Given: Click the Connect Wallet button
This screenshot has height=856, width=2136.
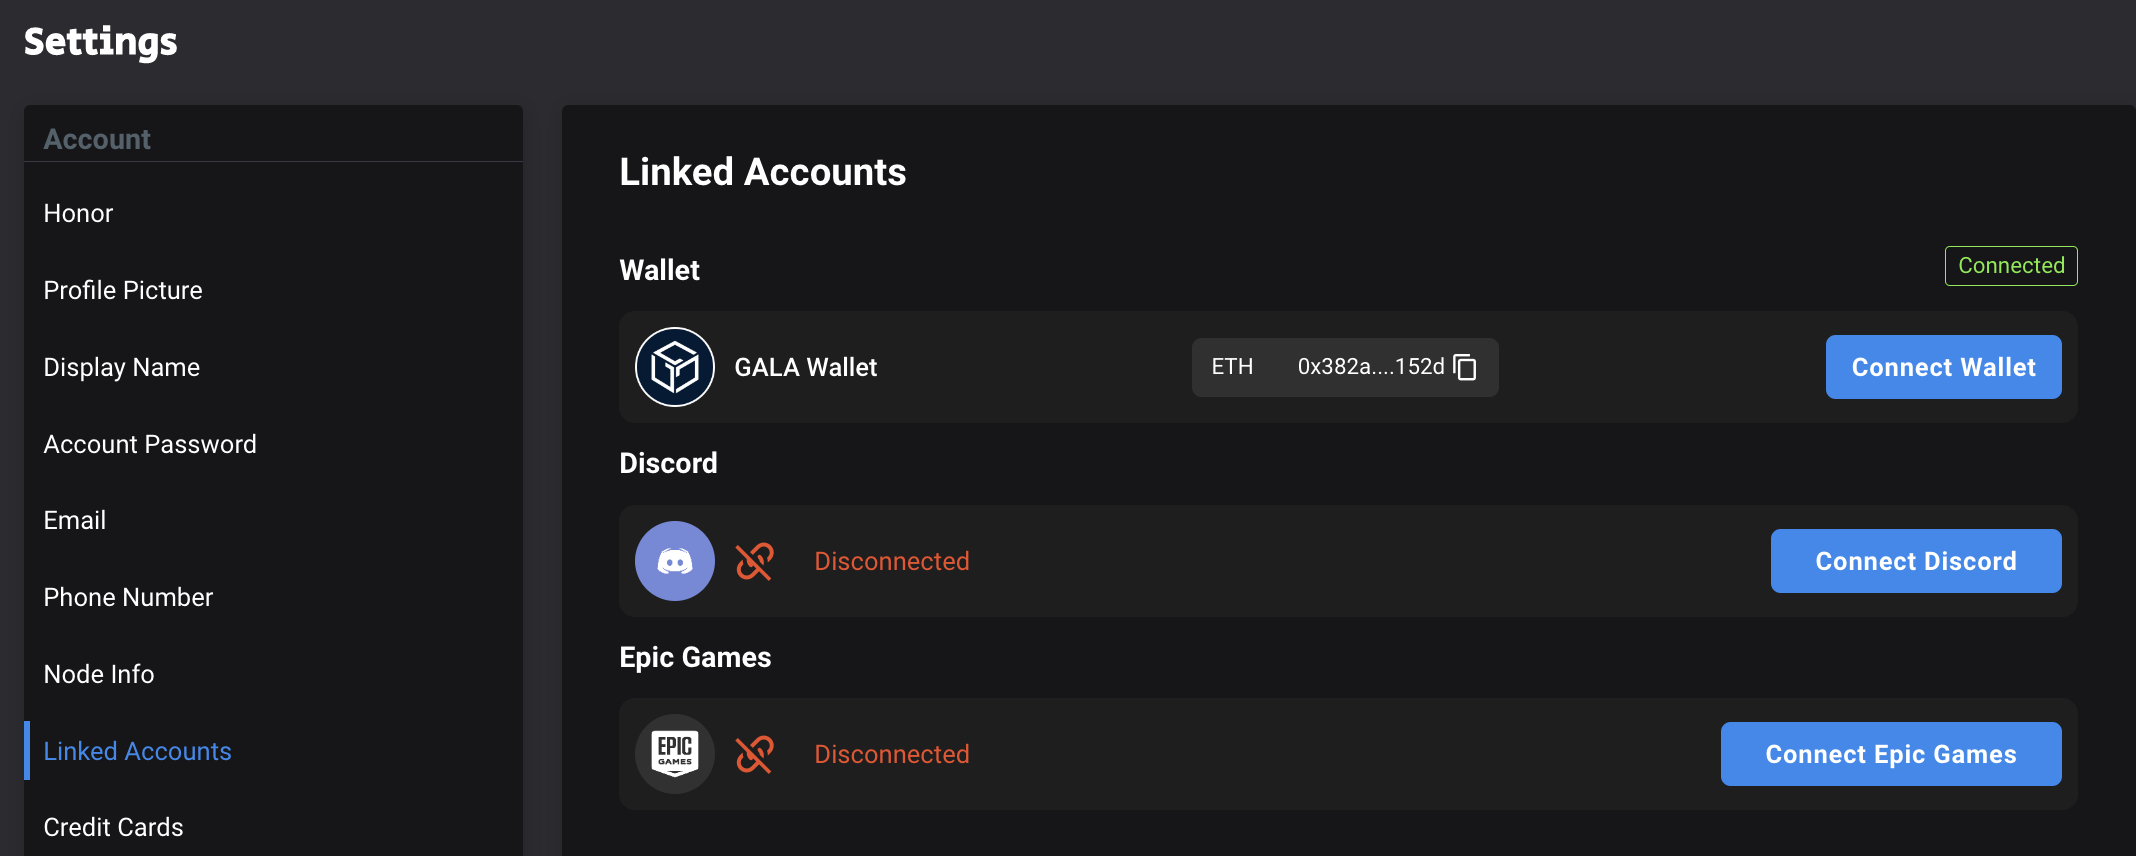Looking at the screenshot, I should 1943,367.
